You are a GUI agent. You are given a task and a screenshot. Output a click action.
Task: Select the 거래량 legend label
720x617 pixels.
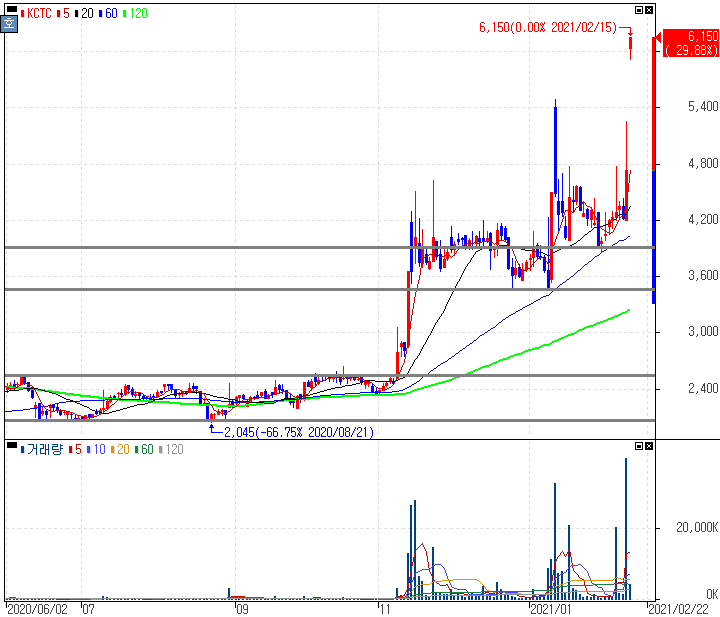tap(42, 449)
